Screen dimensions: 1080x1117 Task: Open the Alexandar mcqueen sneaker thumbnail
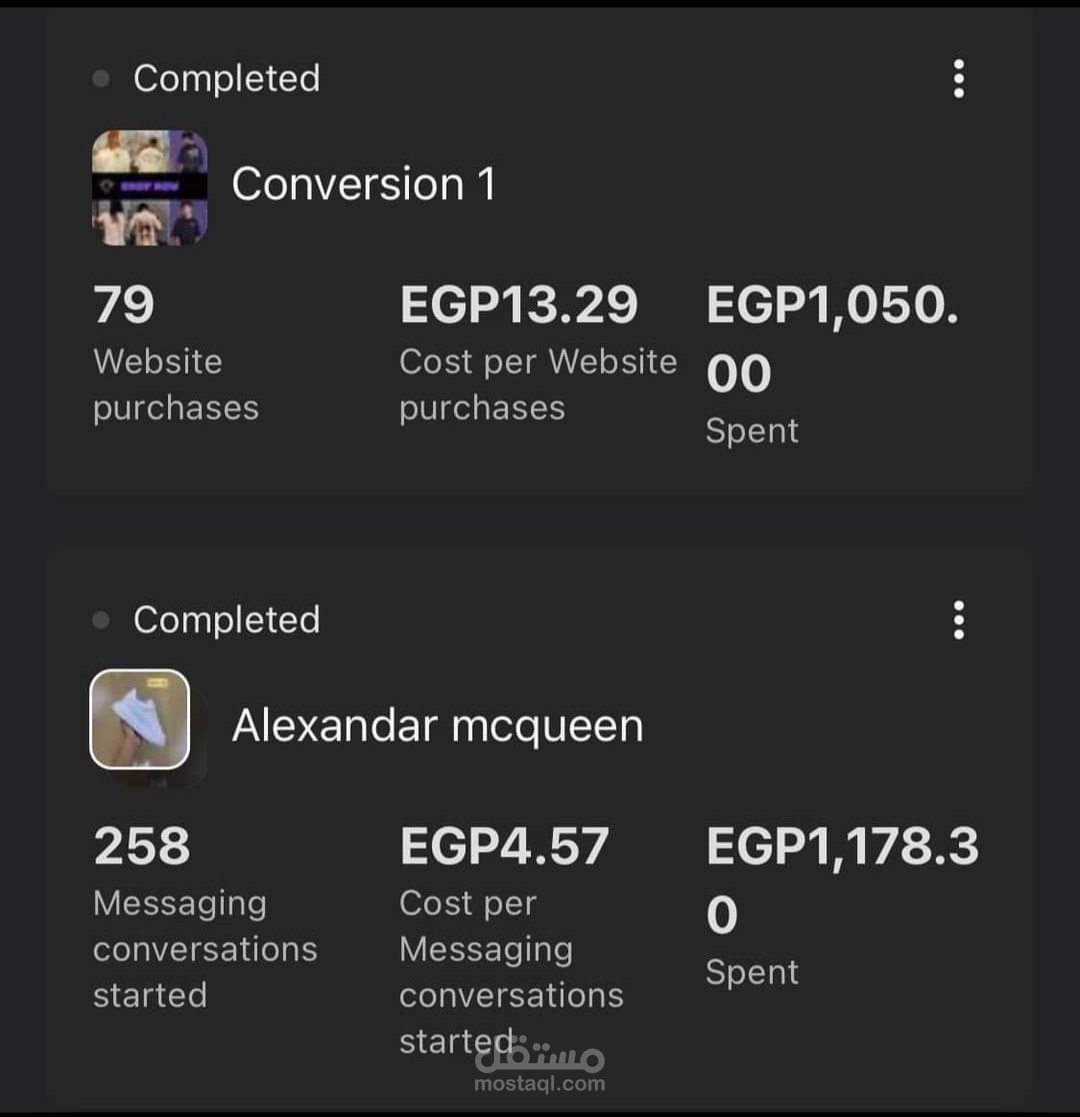click(x=140, y=719)
